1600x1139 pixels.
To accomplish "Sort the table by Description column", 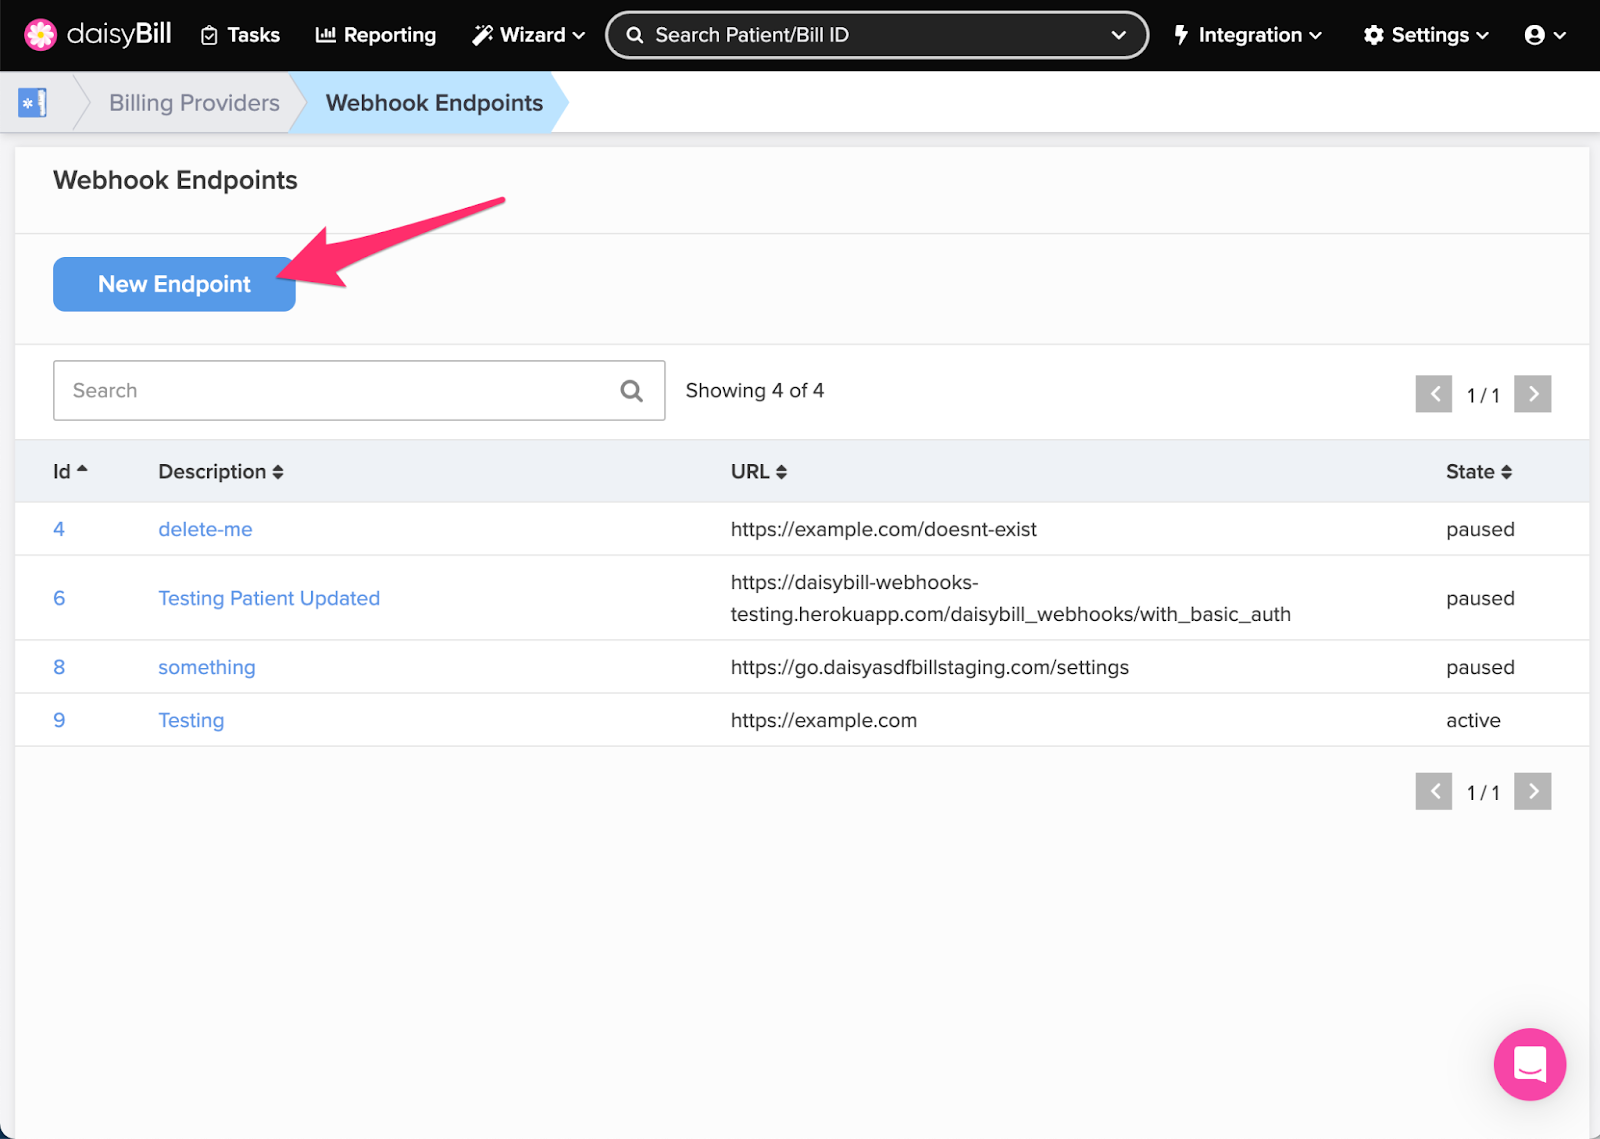I will click(221, 471).
